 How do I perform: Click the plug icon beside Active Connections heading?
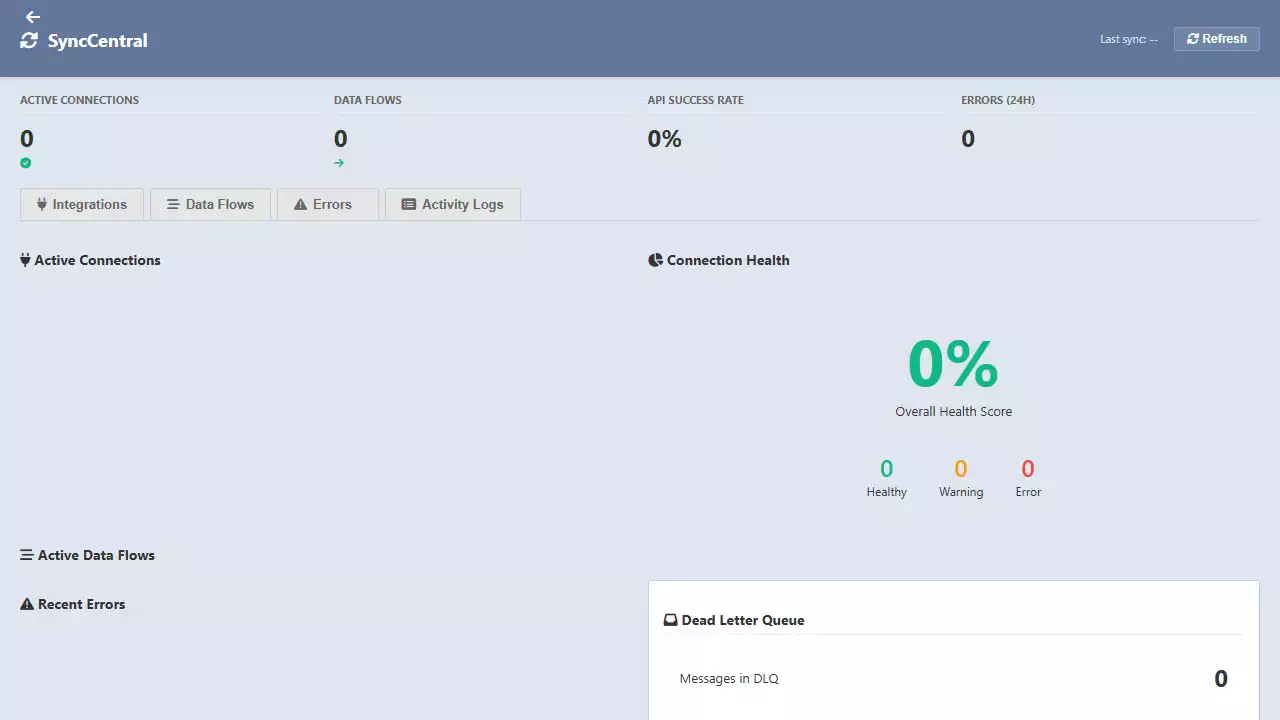[24, 260]
